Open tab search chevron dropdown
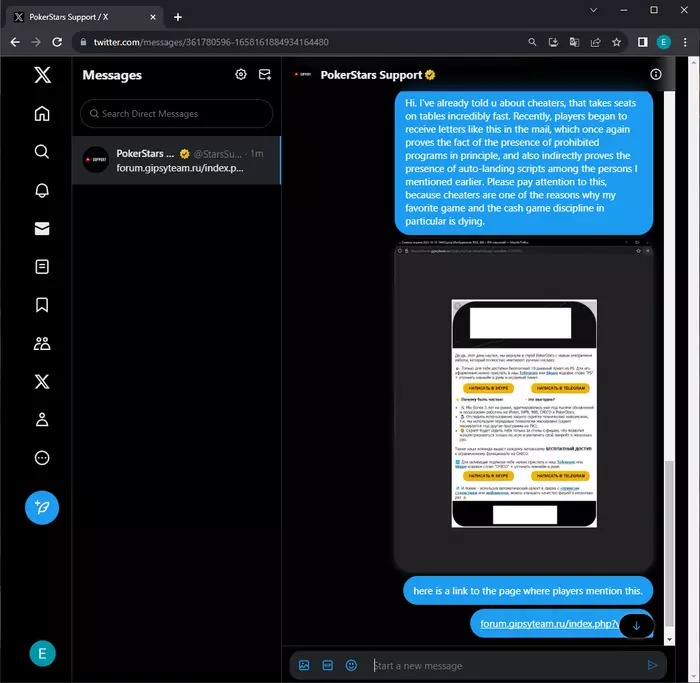The width and height of the screenshot is (700, 683). click(x=593, y=10)
